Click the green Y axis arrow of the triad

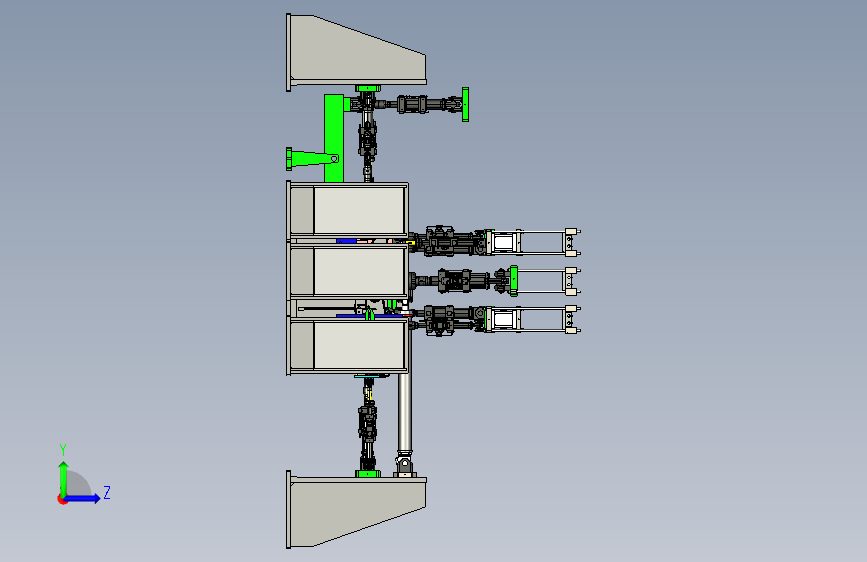pos(64,478)
